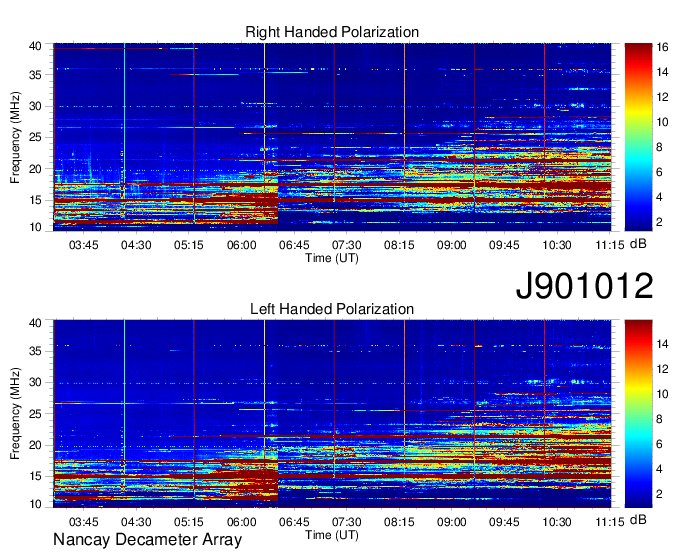Click Time (UT) label under right-handed plot
The width and height of the screenshot is (680, 552).
click(x=332, y=258)
